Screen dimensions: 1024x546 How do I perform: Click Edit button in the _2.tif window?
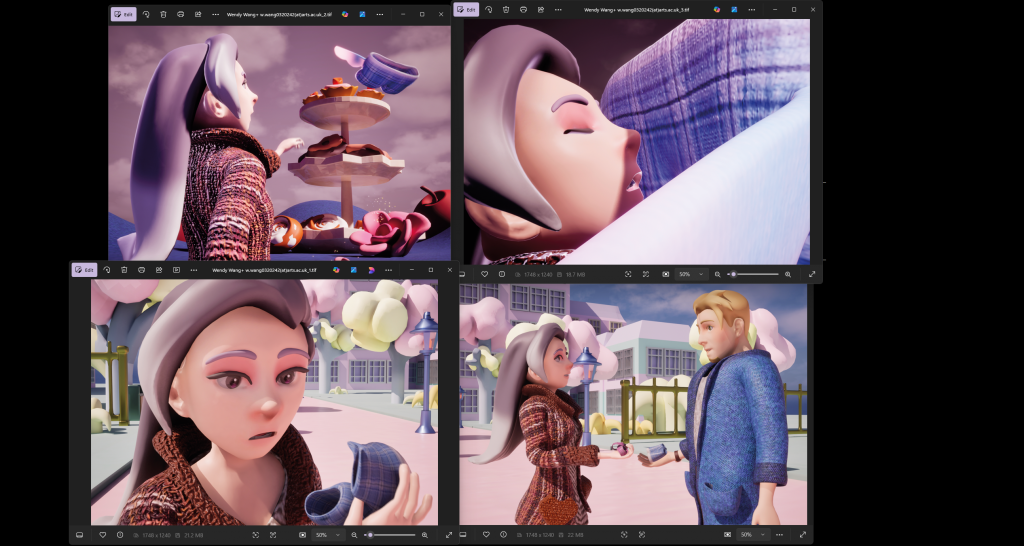coord(124,15)
